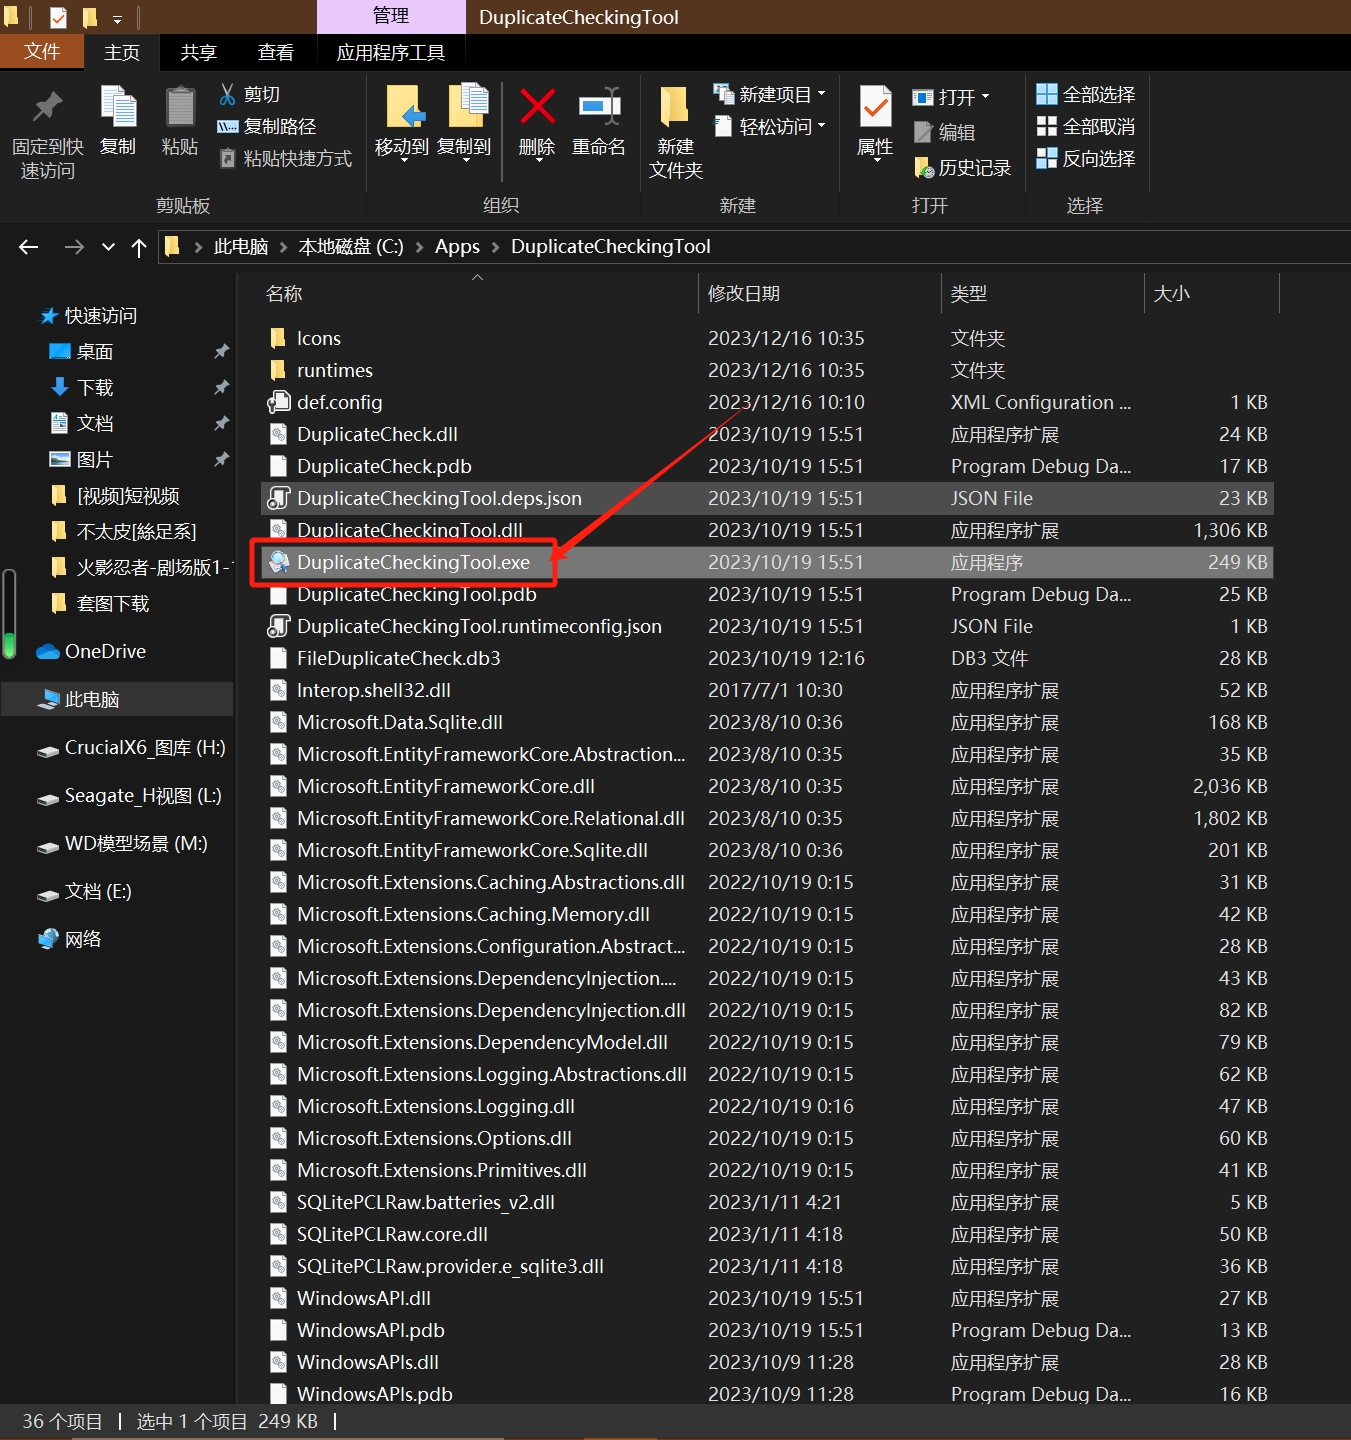Click the Manage (管理) contextual tab
Viewport: 1351px width, 1440px height.
click(391, 16)
